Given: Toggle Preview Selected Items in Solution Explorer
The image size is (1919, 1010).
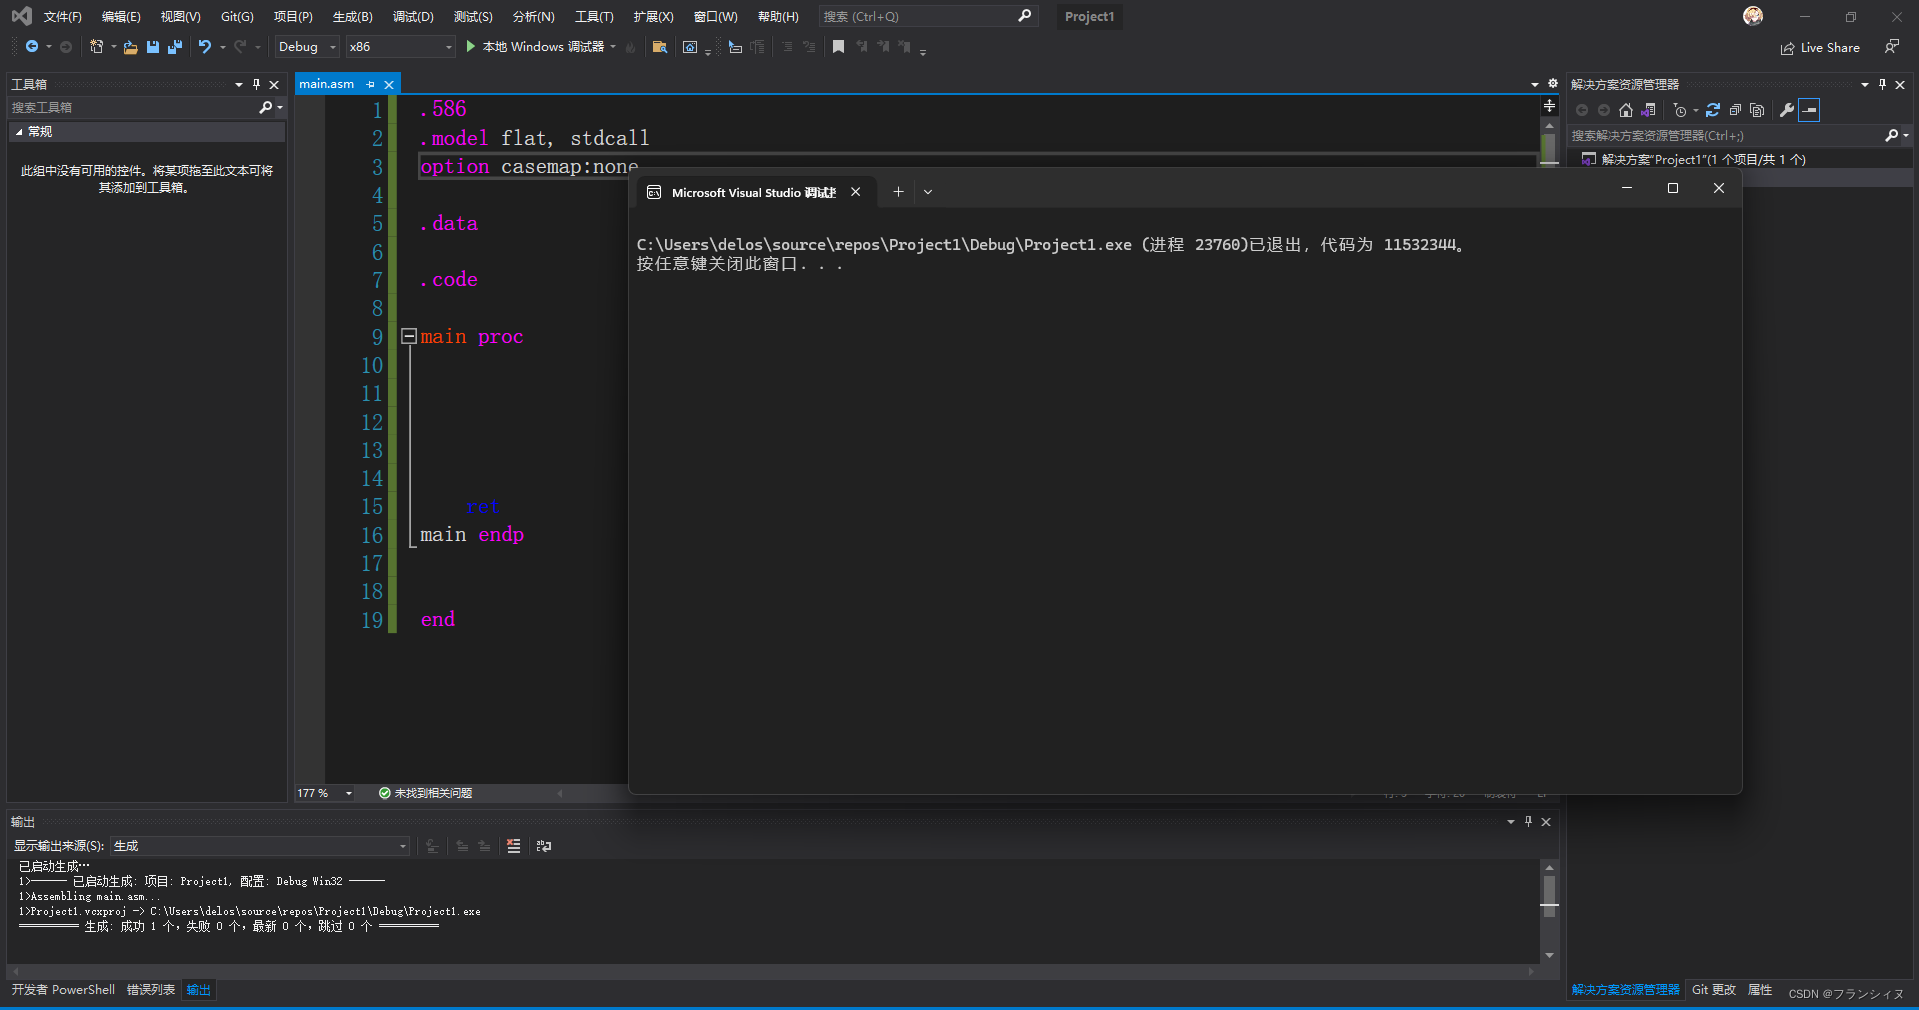Looking at the screenshot, I should tap(1808, 110).
